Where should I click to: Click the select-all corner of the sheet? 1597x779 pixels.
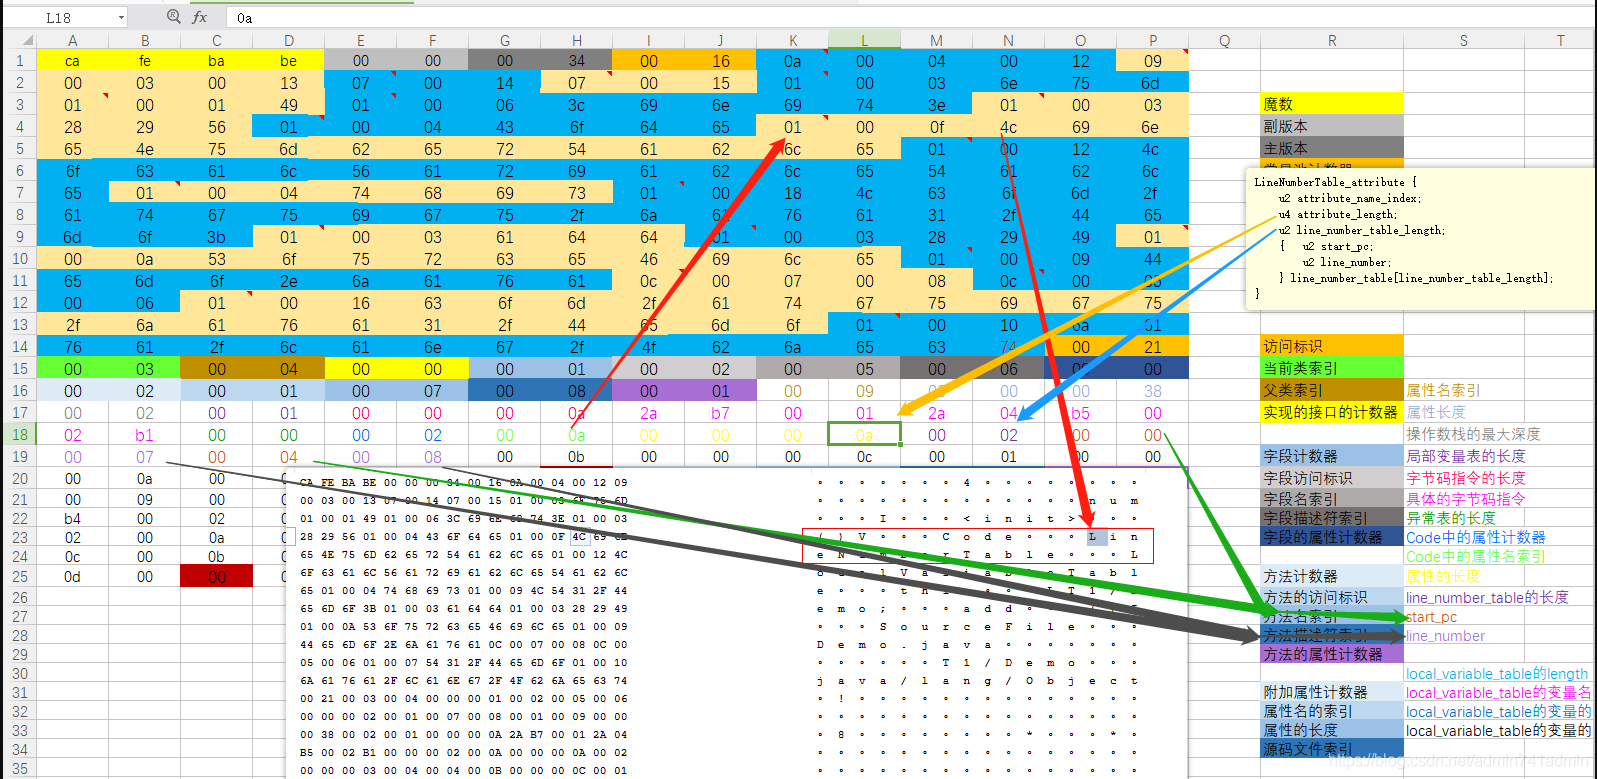click(20, 41)
